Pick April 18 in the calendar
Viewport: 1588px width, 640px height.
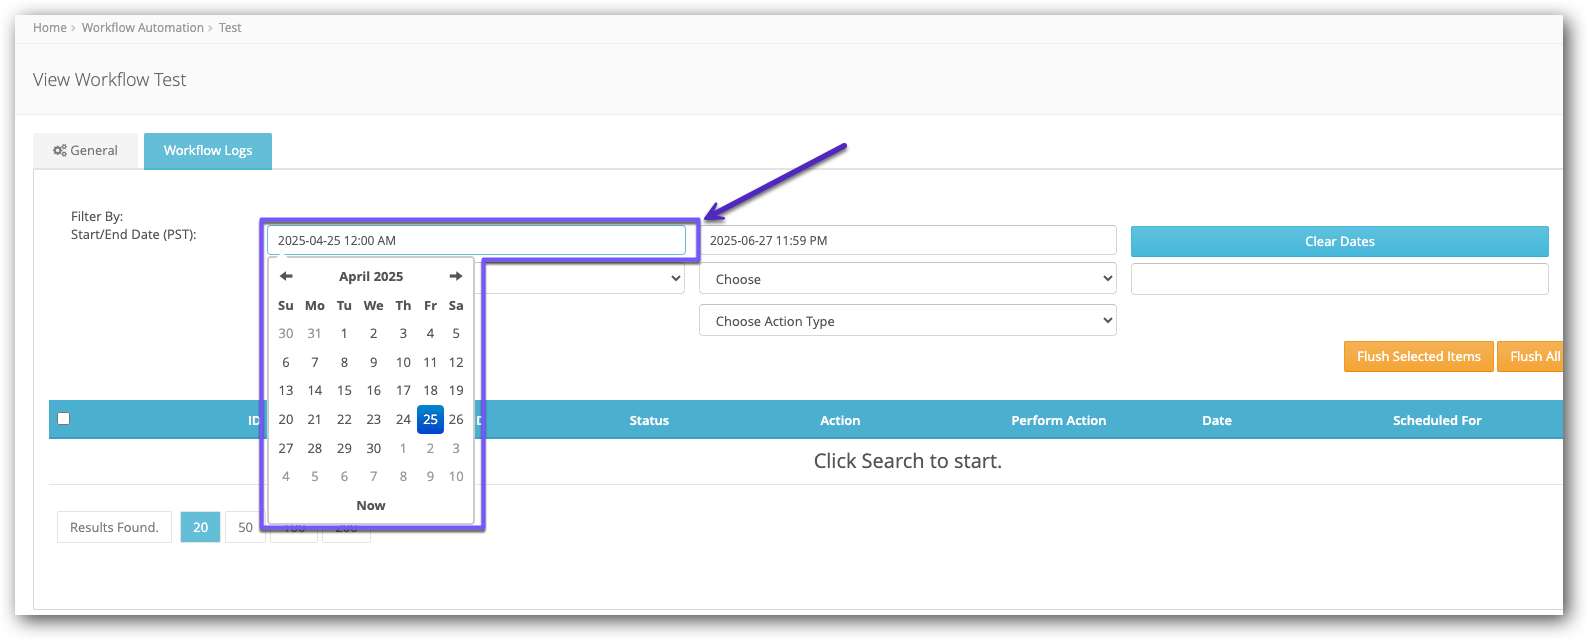pos(430,390)
